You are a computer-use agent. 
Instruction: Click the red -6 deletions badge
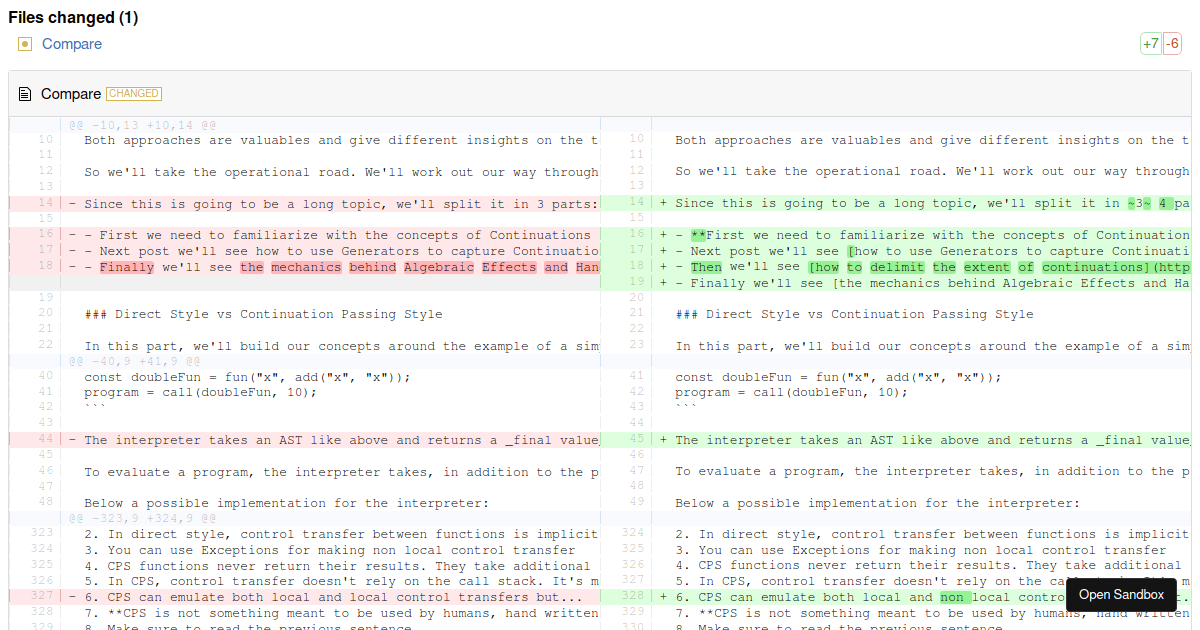[x=1173, y=44]
